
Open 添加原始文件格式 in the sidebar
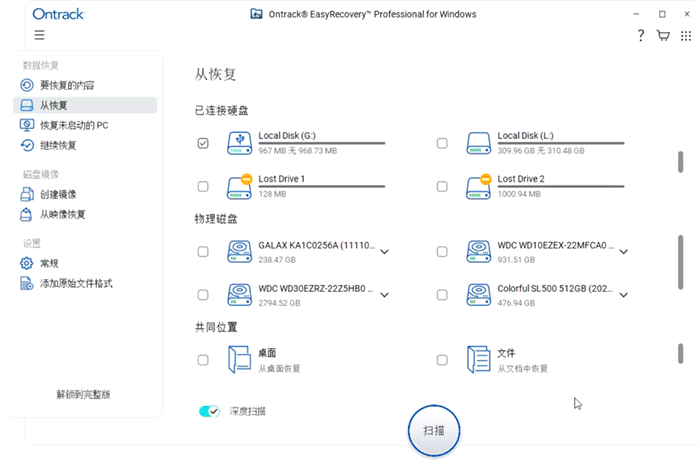pos(85,283)
